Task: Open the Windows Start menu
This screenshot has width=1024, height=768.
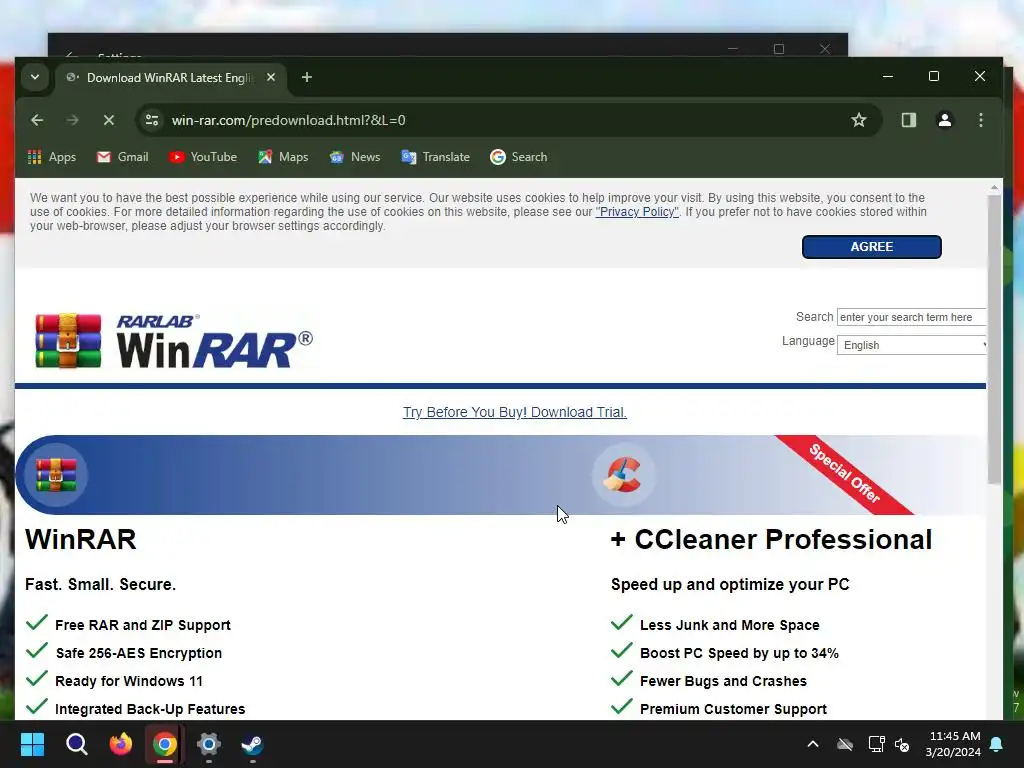Action: point(32,744)
